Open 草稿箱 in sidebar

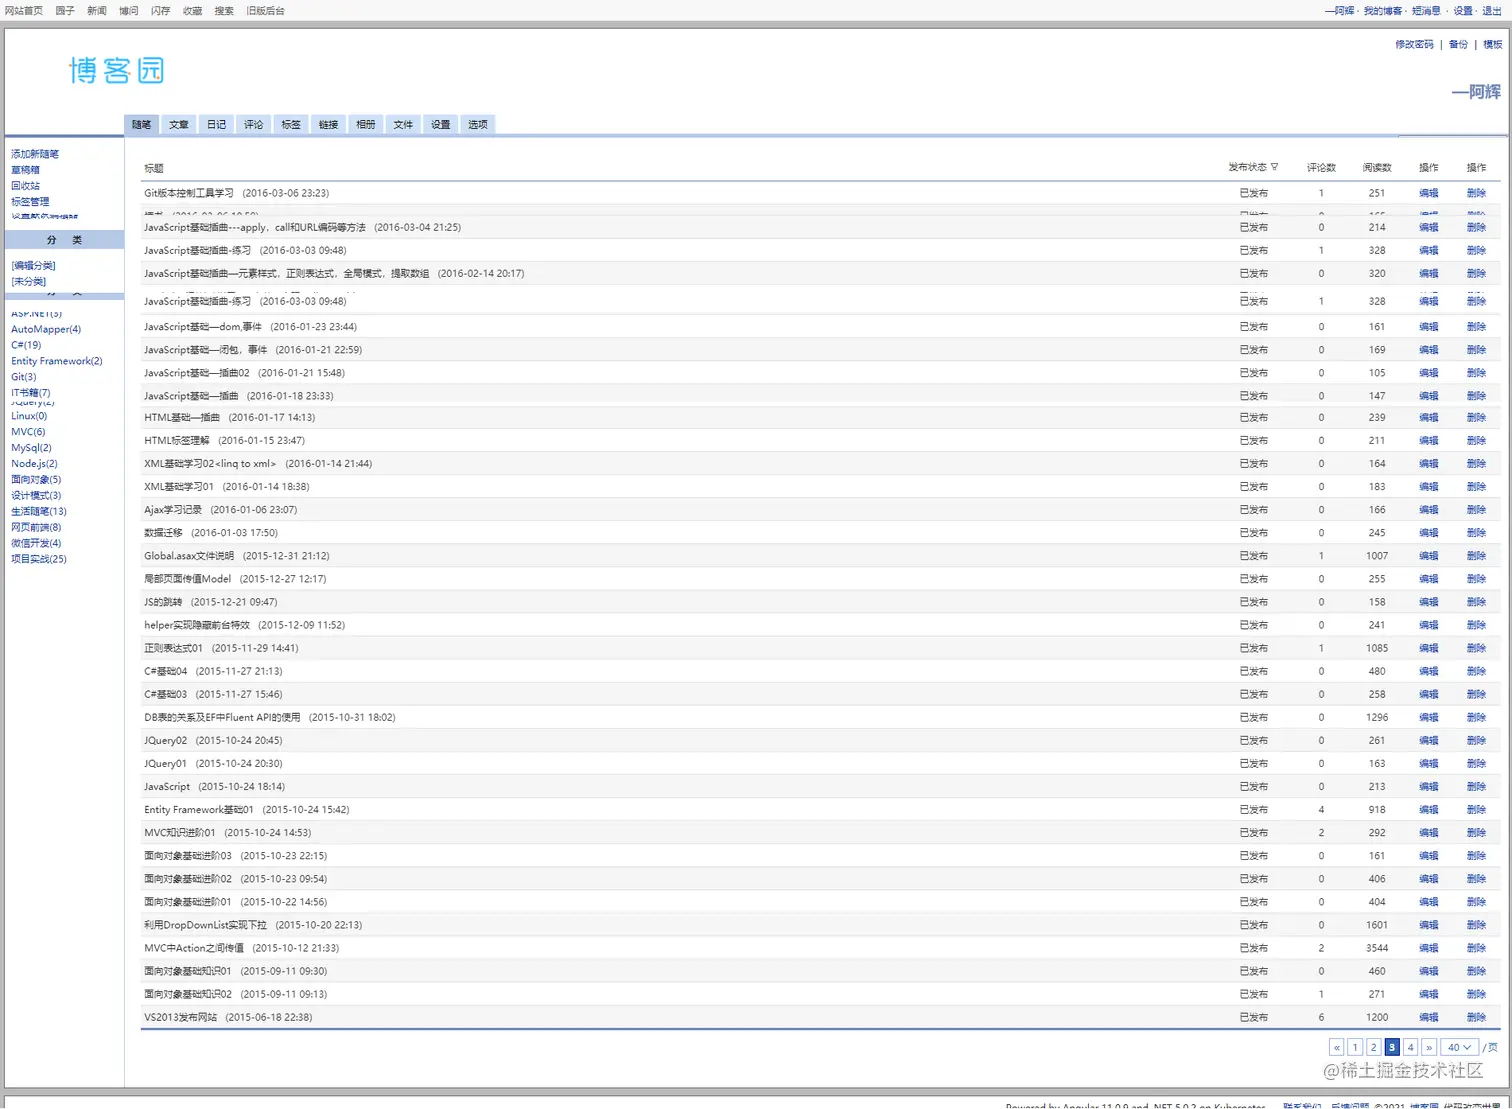coord(26,170)
